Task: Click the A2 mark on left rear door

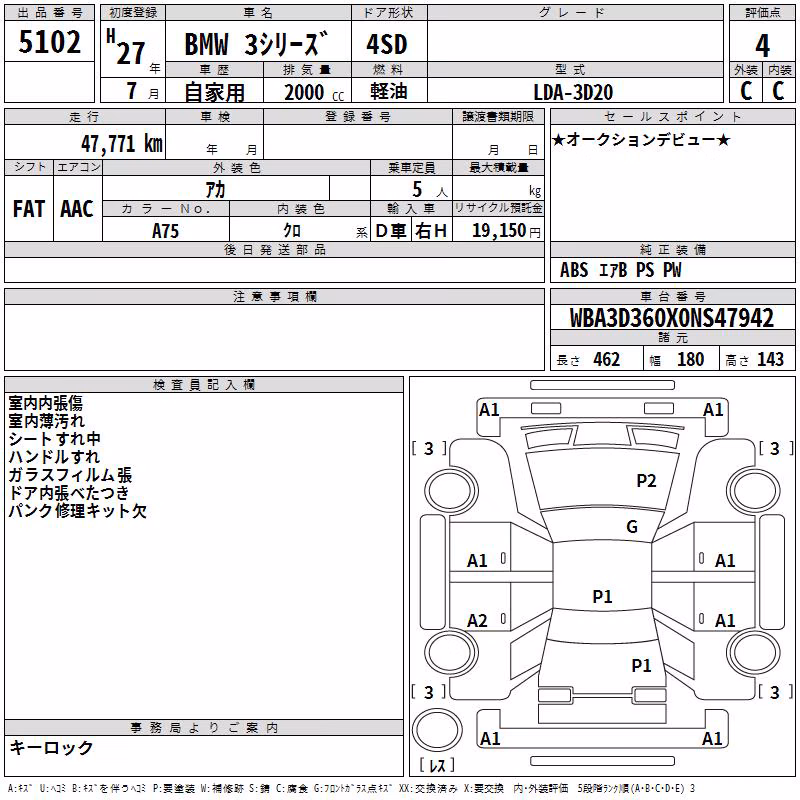Action: click(x=478, y=621)
